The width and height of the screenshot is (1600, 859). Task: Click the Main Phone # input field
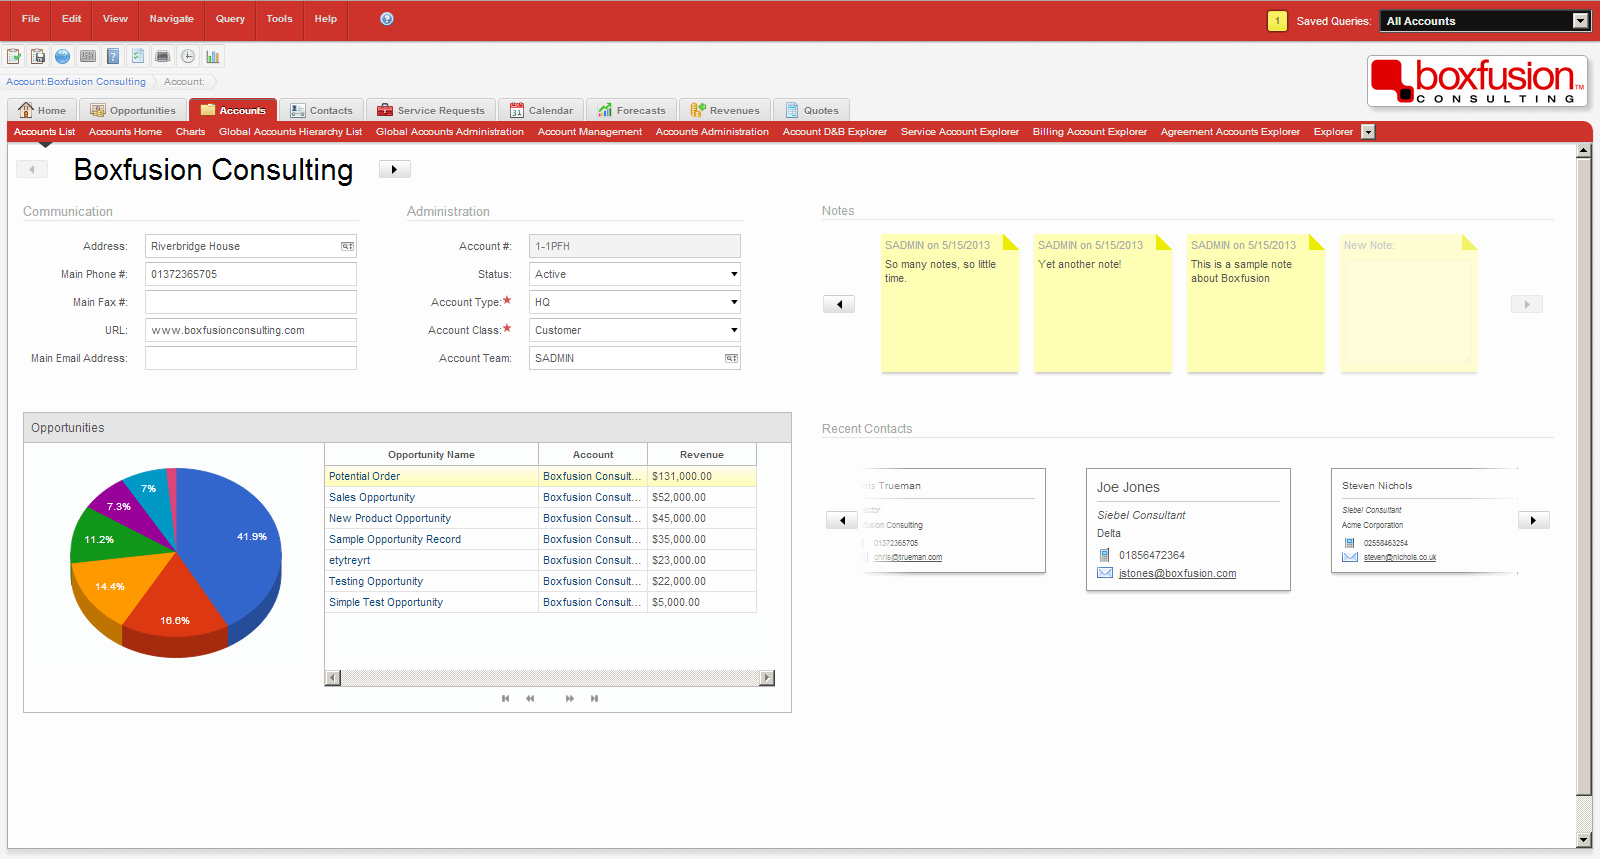point(251,274)
